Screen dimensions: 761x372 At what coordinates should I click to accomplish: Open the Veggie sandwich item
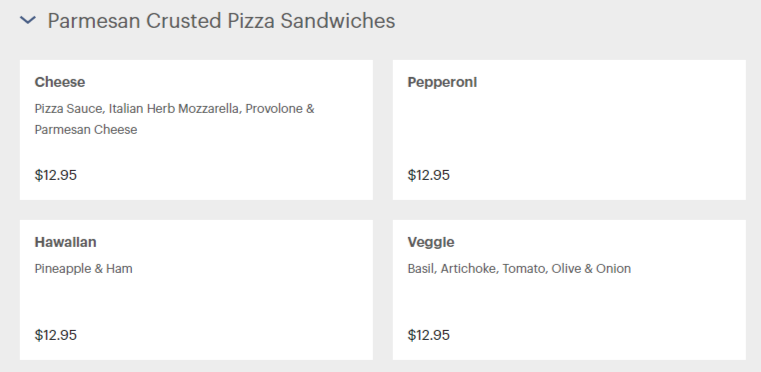(569, 290)
